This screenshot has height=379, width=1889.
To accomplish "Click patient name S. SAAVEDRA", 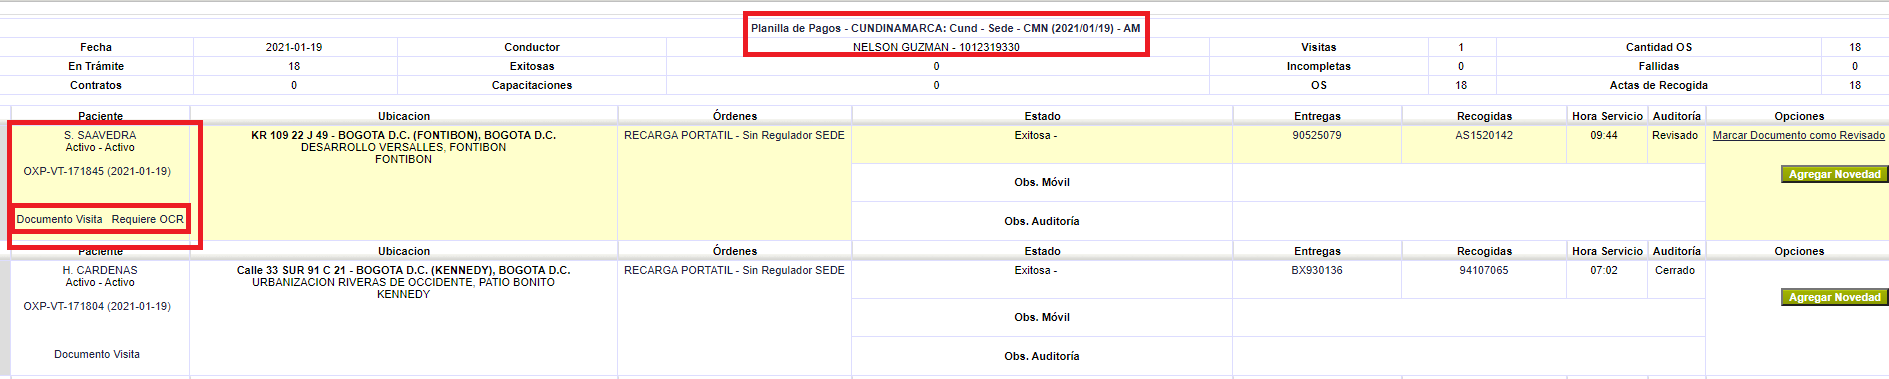I will click(100, 135).
